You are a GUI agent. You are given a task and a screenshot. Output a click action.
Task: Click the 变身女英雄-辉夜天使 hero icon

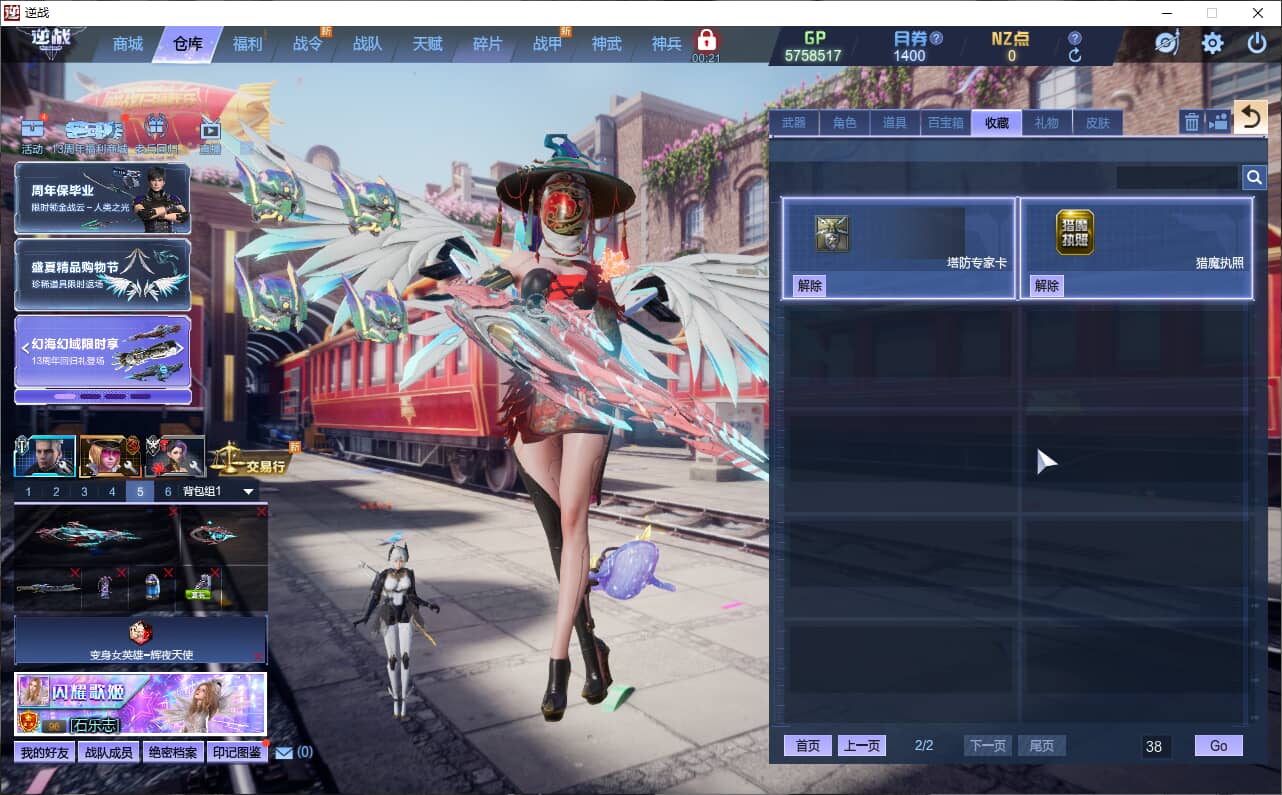[x=141, y=632]
